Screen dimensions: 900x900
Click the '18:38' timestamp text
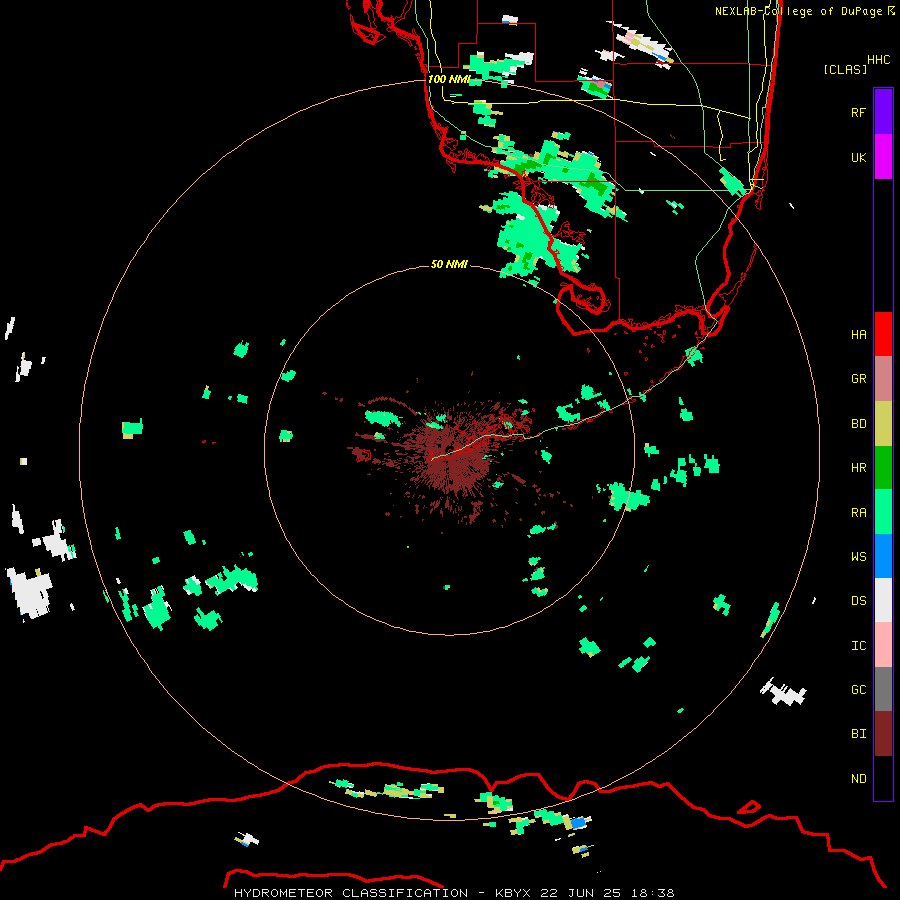653,893
